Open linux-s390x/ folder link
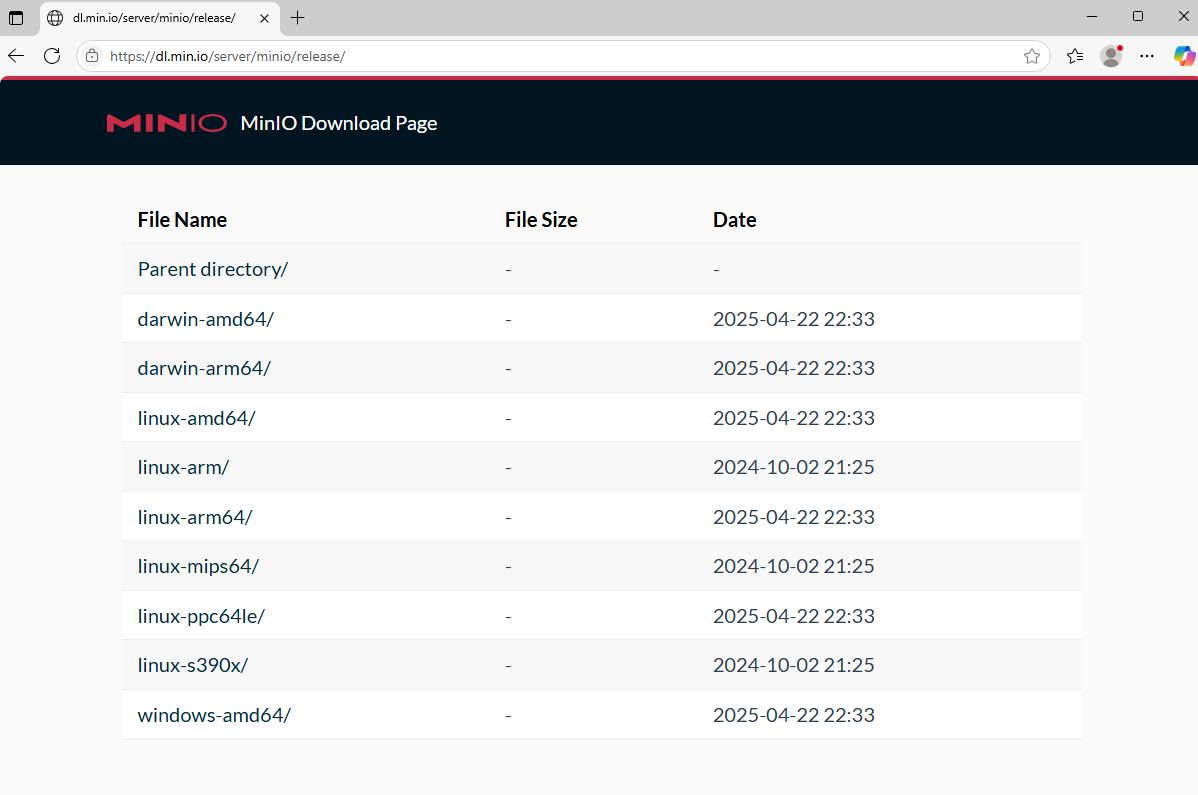 pos(193,665)
